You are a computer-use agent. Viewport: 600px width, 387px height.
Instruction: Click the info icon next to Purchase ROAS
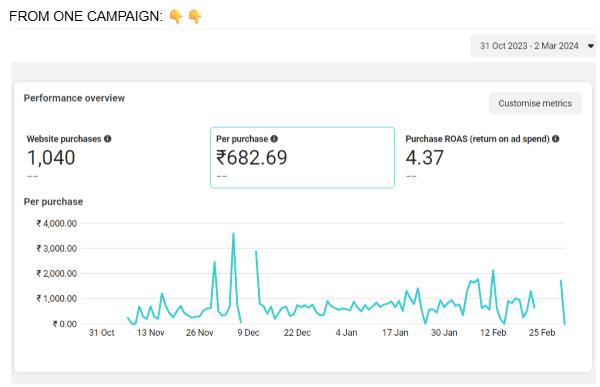[556, 139]
